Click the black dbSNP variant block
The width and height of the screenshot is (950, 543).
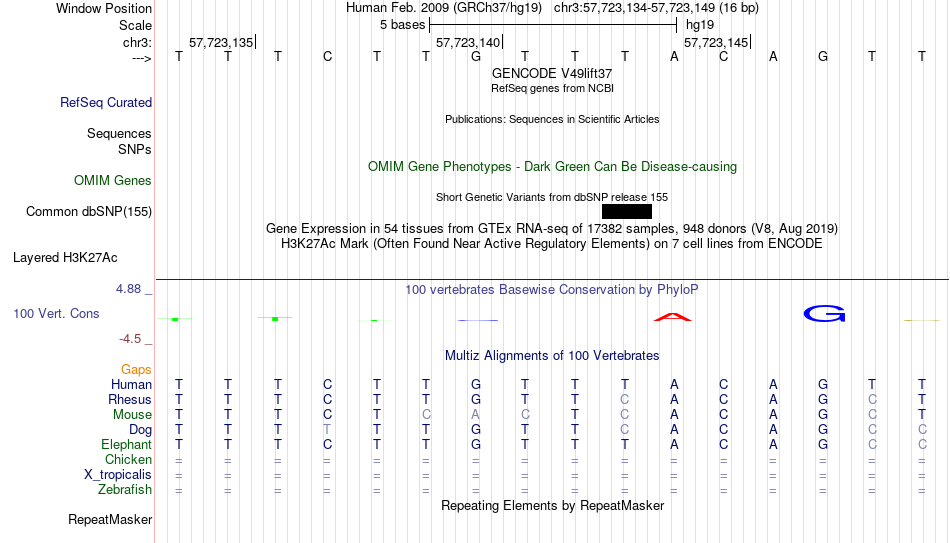627,212
